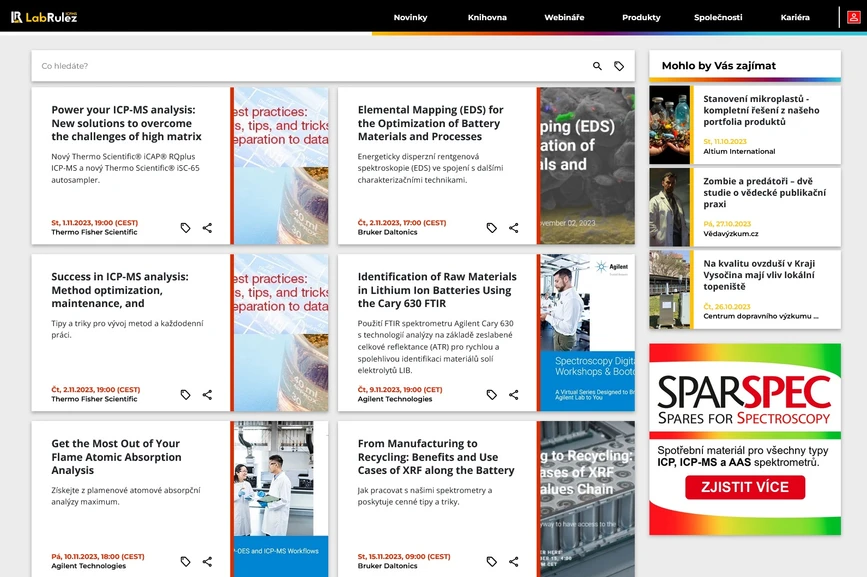Open 'Get the Most Out of Your Flame' title
The height and width of the screenshot is (577, 867).
(116, 457)
